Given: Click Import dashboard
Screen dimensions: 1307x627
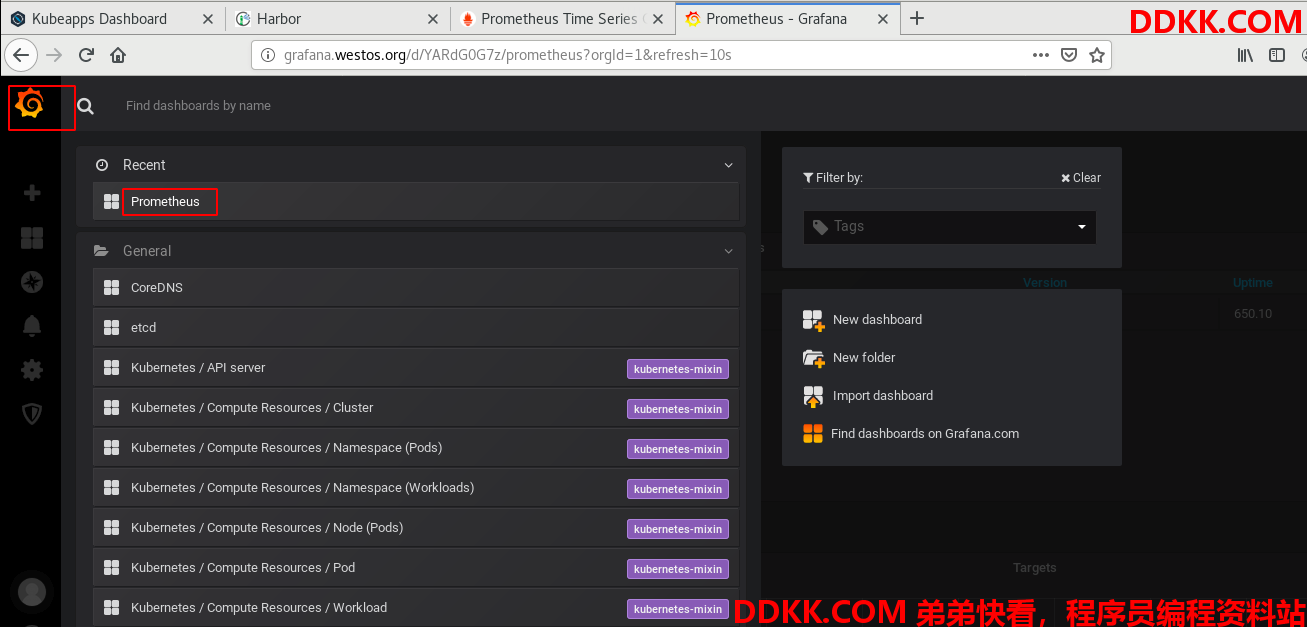Looking at the screenshot, I should click(868, 396).
